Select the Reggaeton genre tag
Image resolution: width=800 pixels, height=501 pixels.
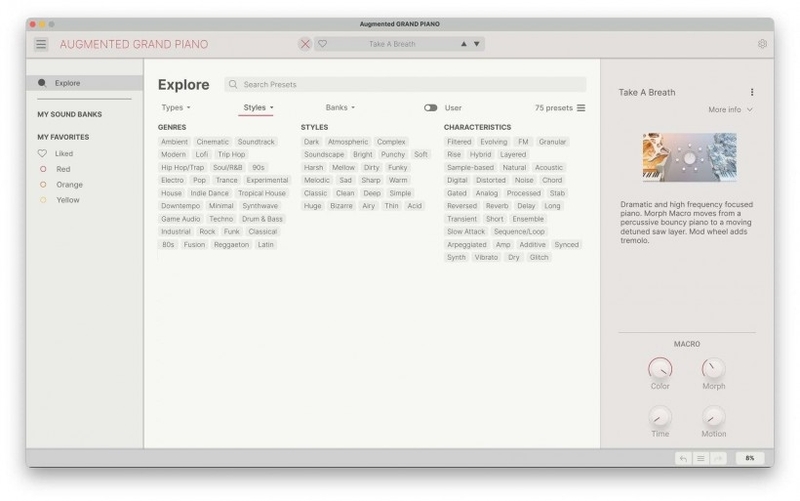click(x=232, y=245)
